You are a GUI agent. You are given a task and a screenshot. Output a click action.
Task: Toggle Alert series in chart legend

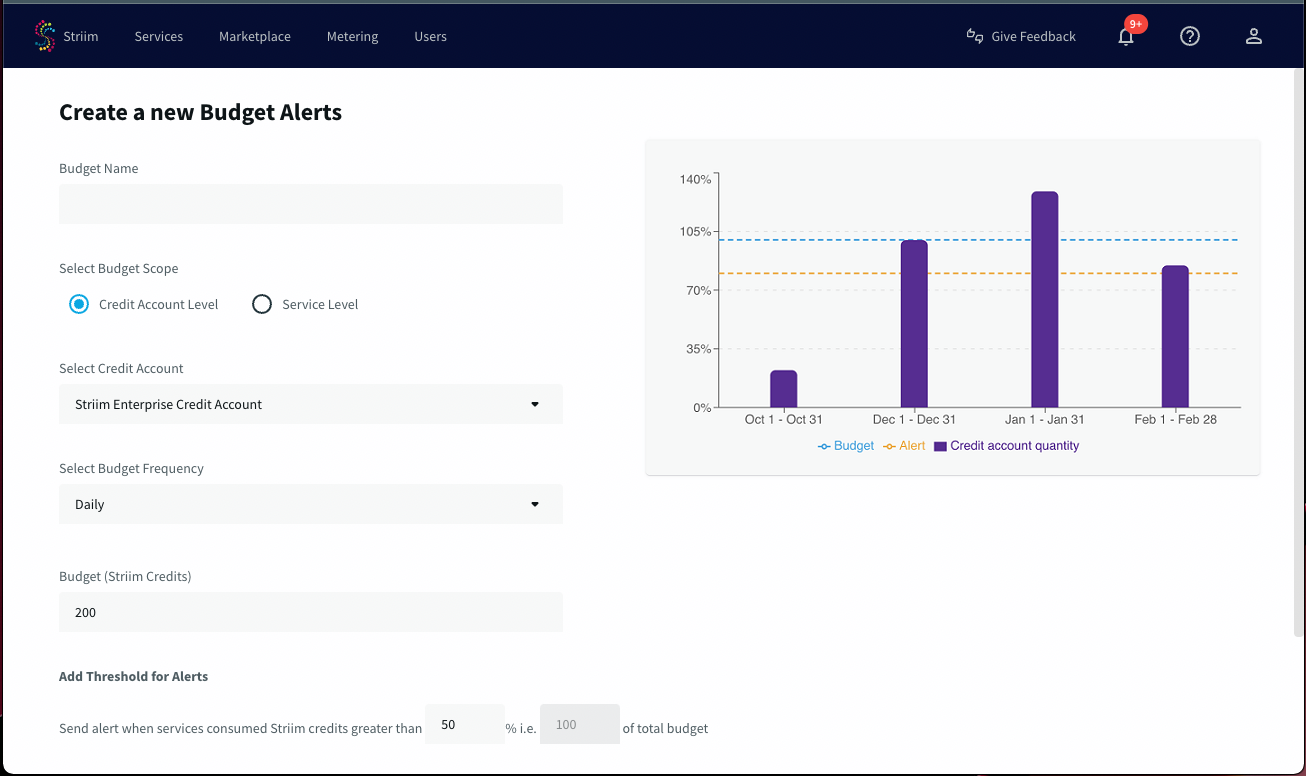pyautogui.click(x=905, y=446)
